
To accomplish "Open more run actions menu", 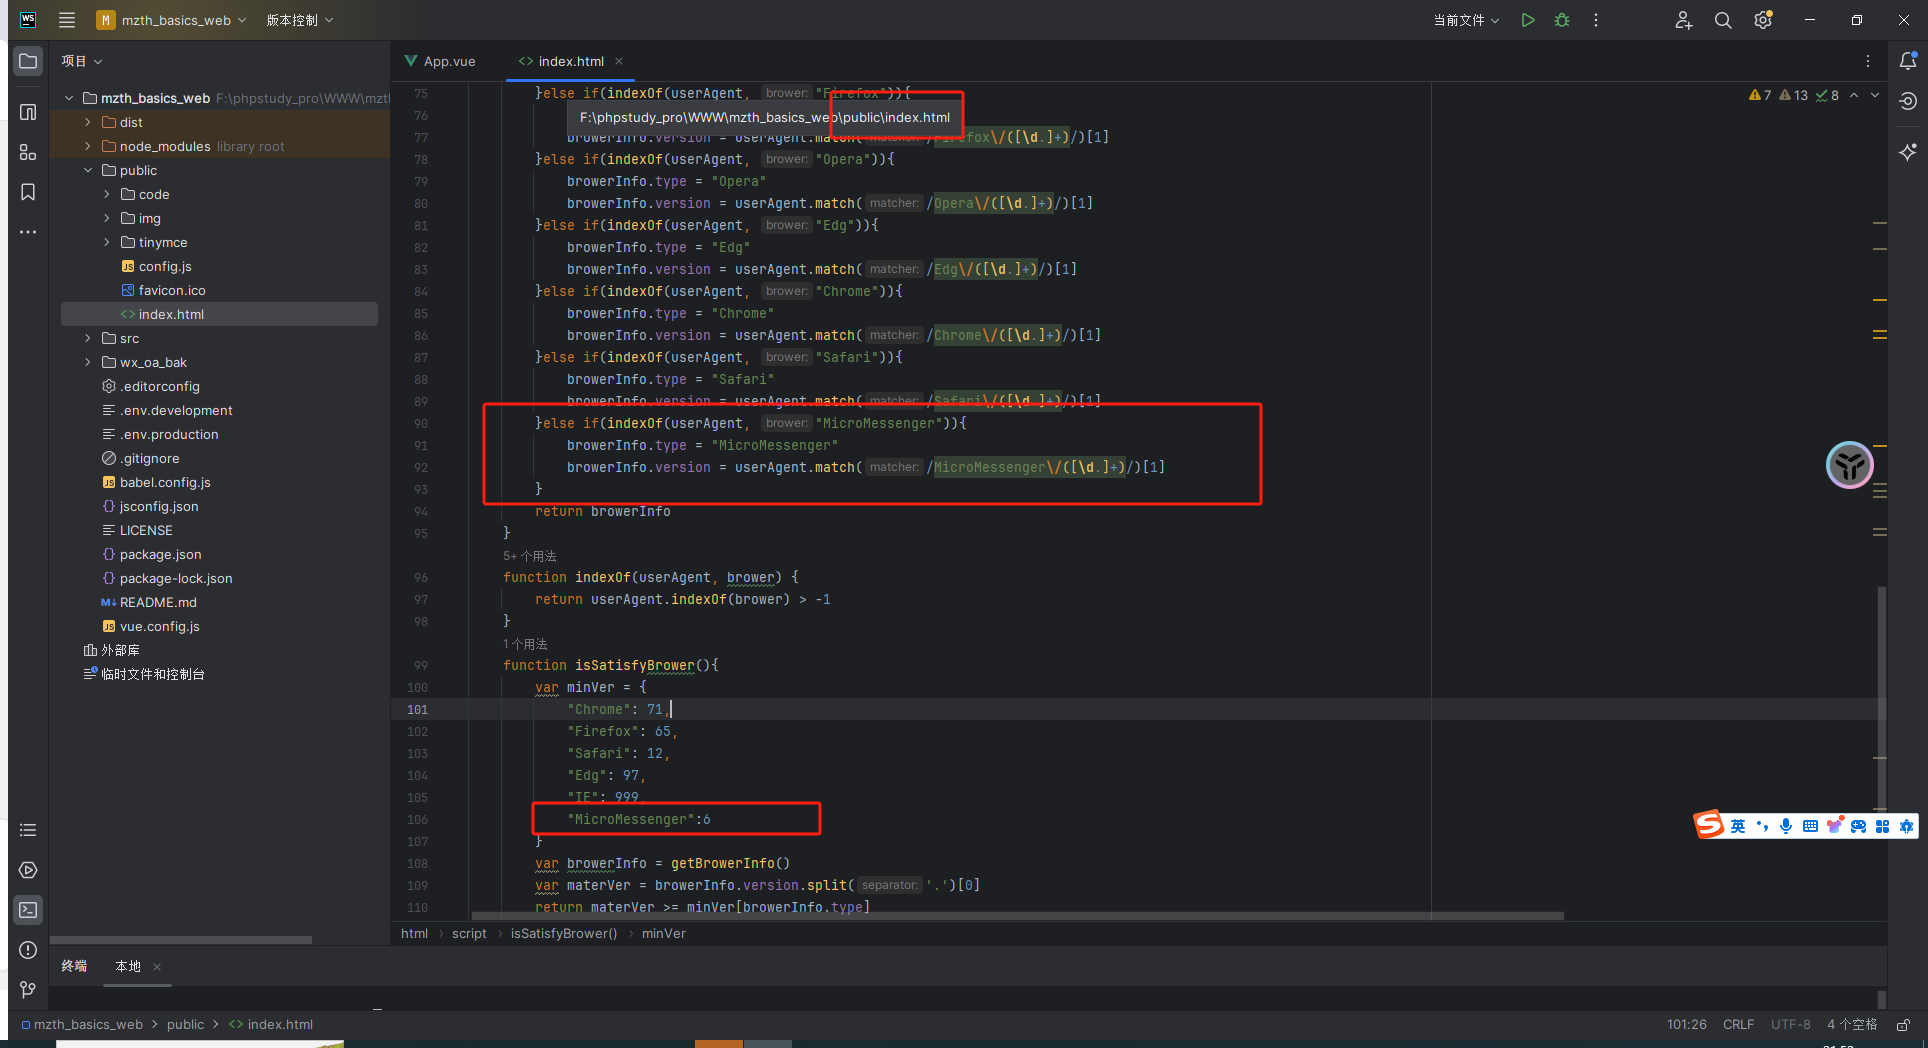I will pos(1596,20).
